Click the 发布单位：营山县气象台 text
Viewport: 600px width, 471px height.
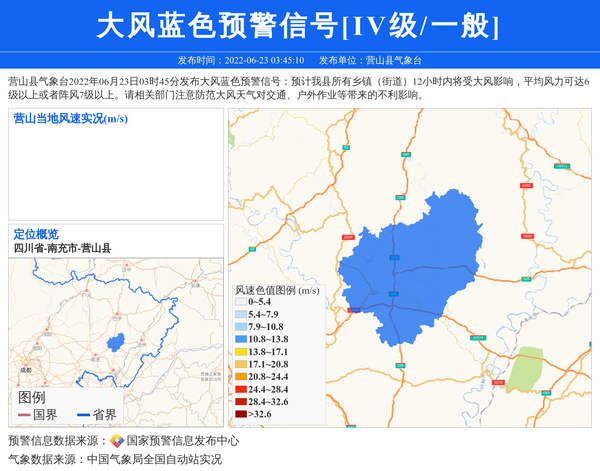point(370,60)
